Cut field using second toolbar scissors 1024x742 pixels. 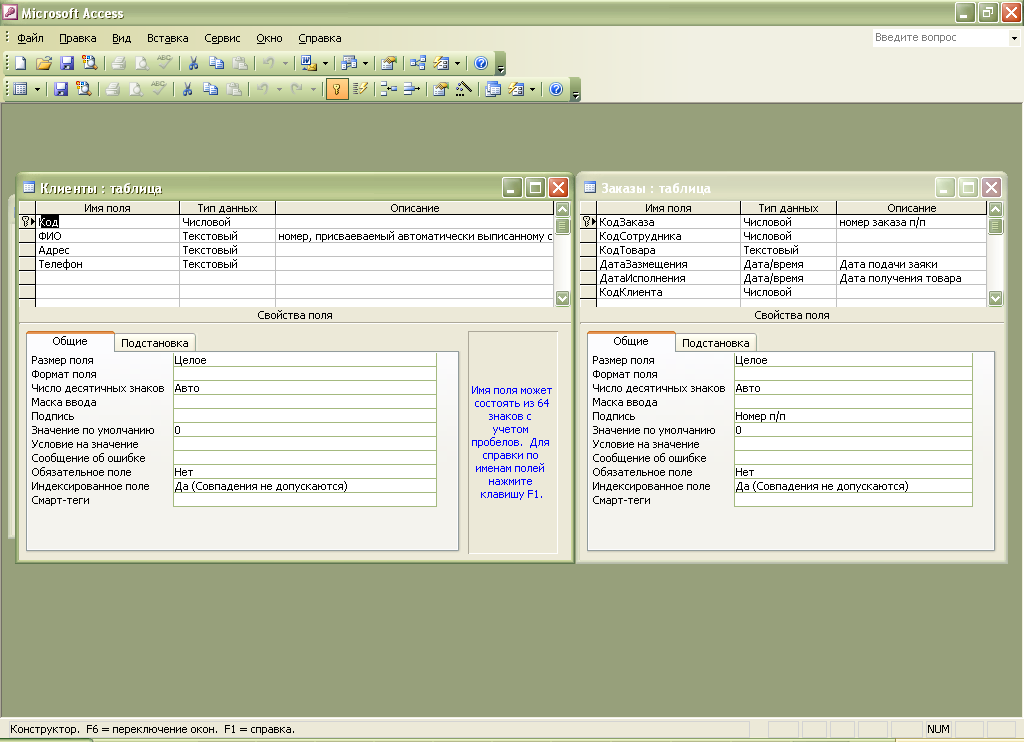pos(187,89)
